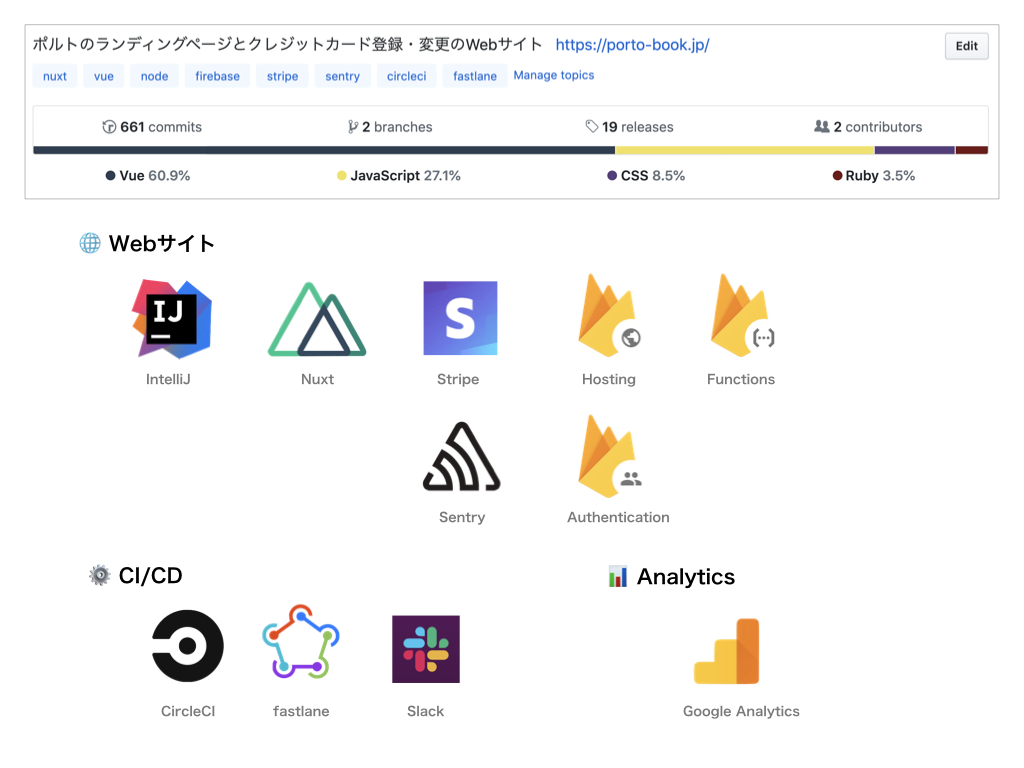This screenshot has width=1024, height=768.
Task: Click the IntelliJ caption text
Action: [x=168, y=379]
